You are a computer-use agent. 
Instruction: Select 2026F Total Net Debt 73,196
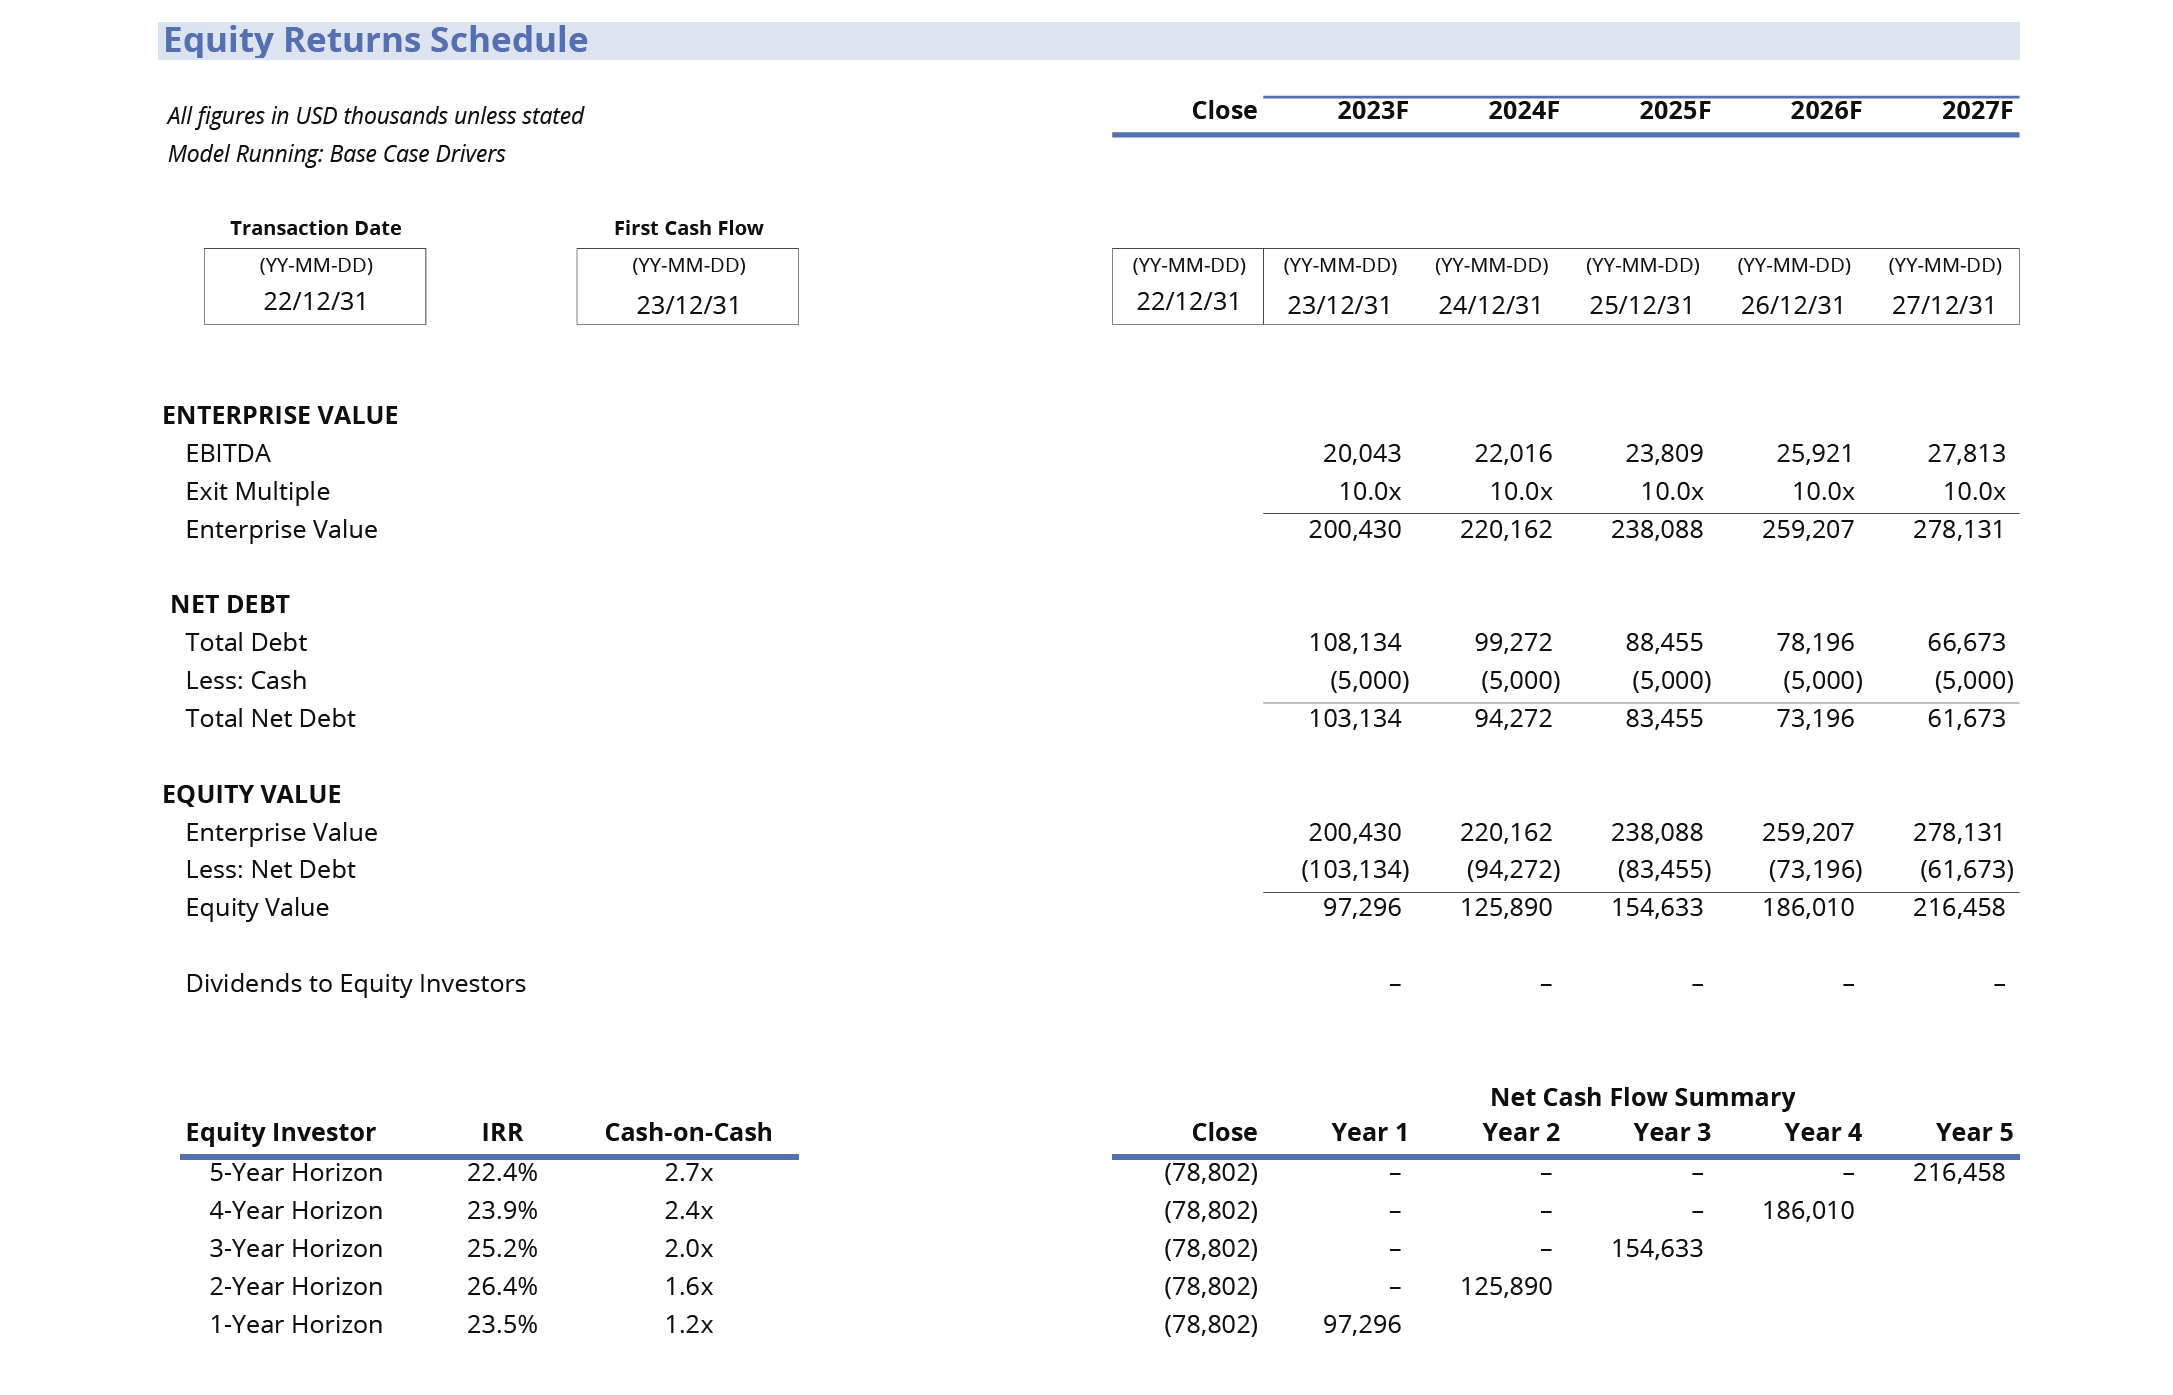click(x=1814, y=718)
